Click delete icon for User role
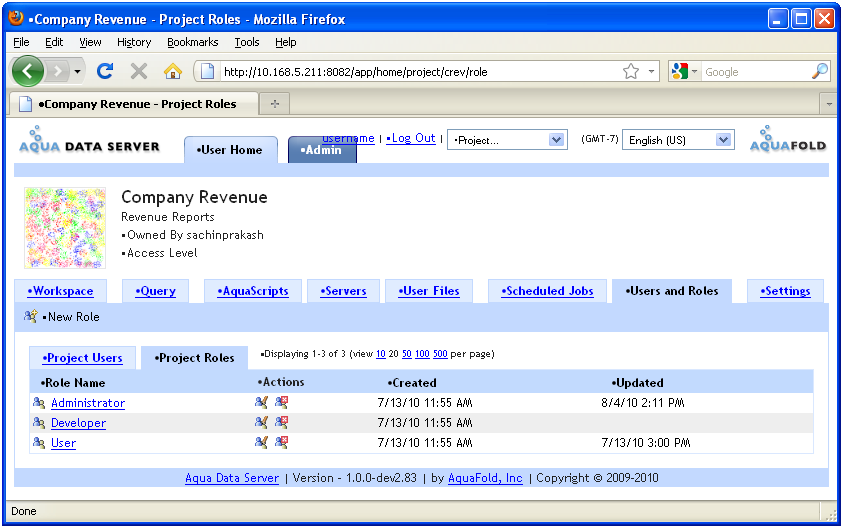Screen dimensions: 844x528 tap(281, 443)
